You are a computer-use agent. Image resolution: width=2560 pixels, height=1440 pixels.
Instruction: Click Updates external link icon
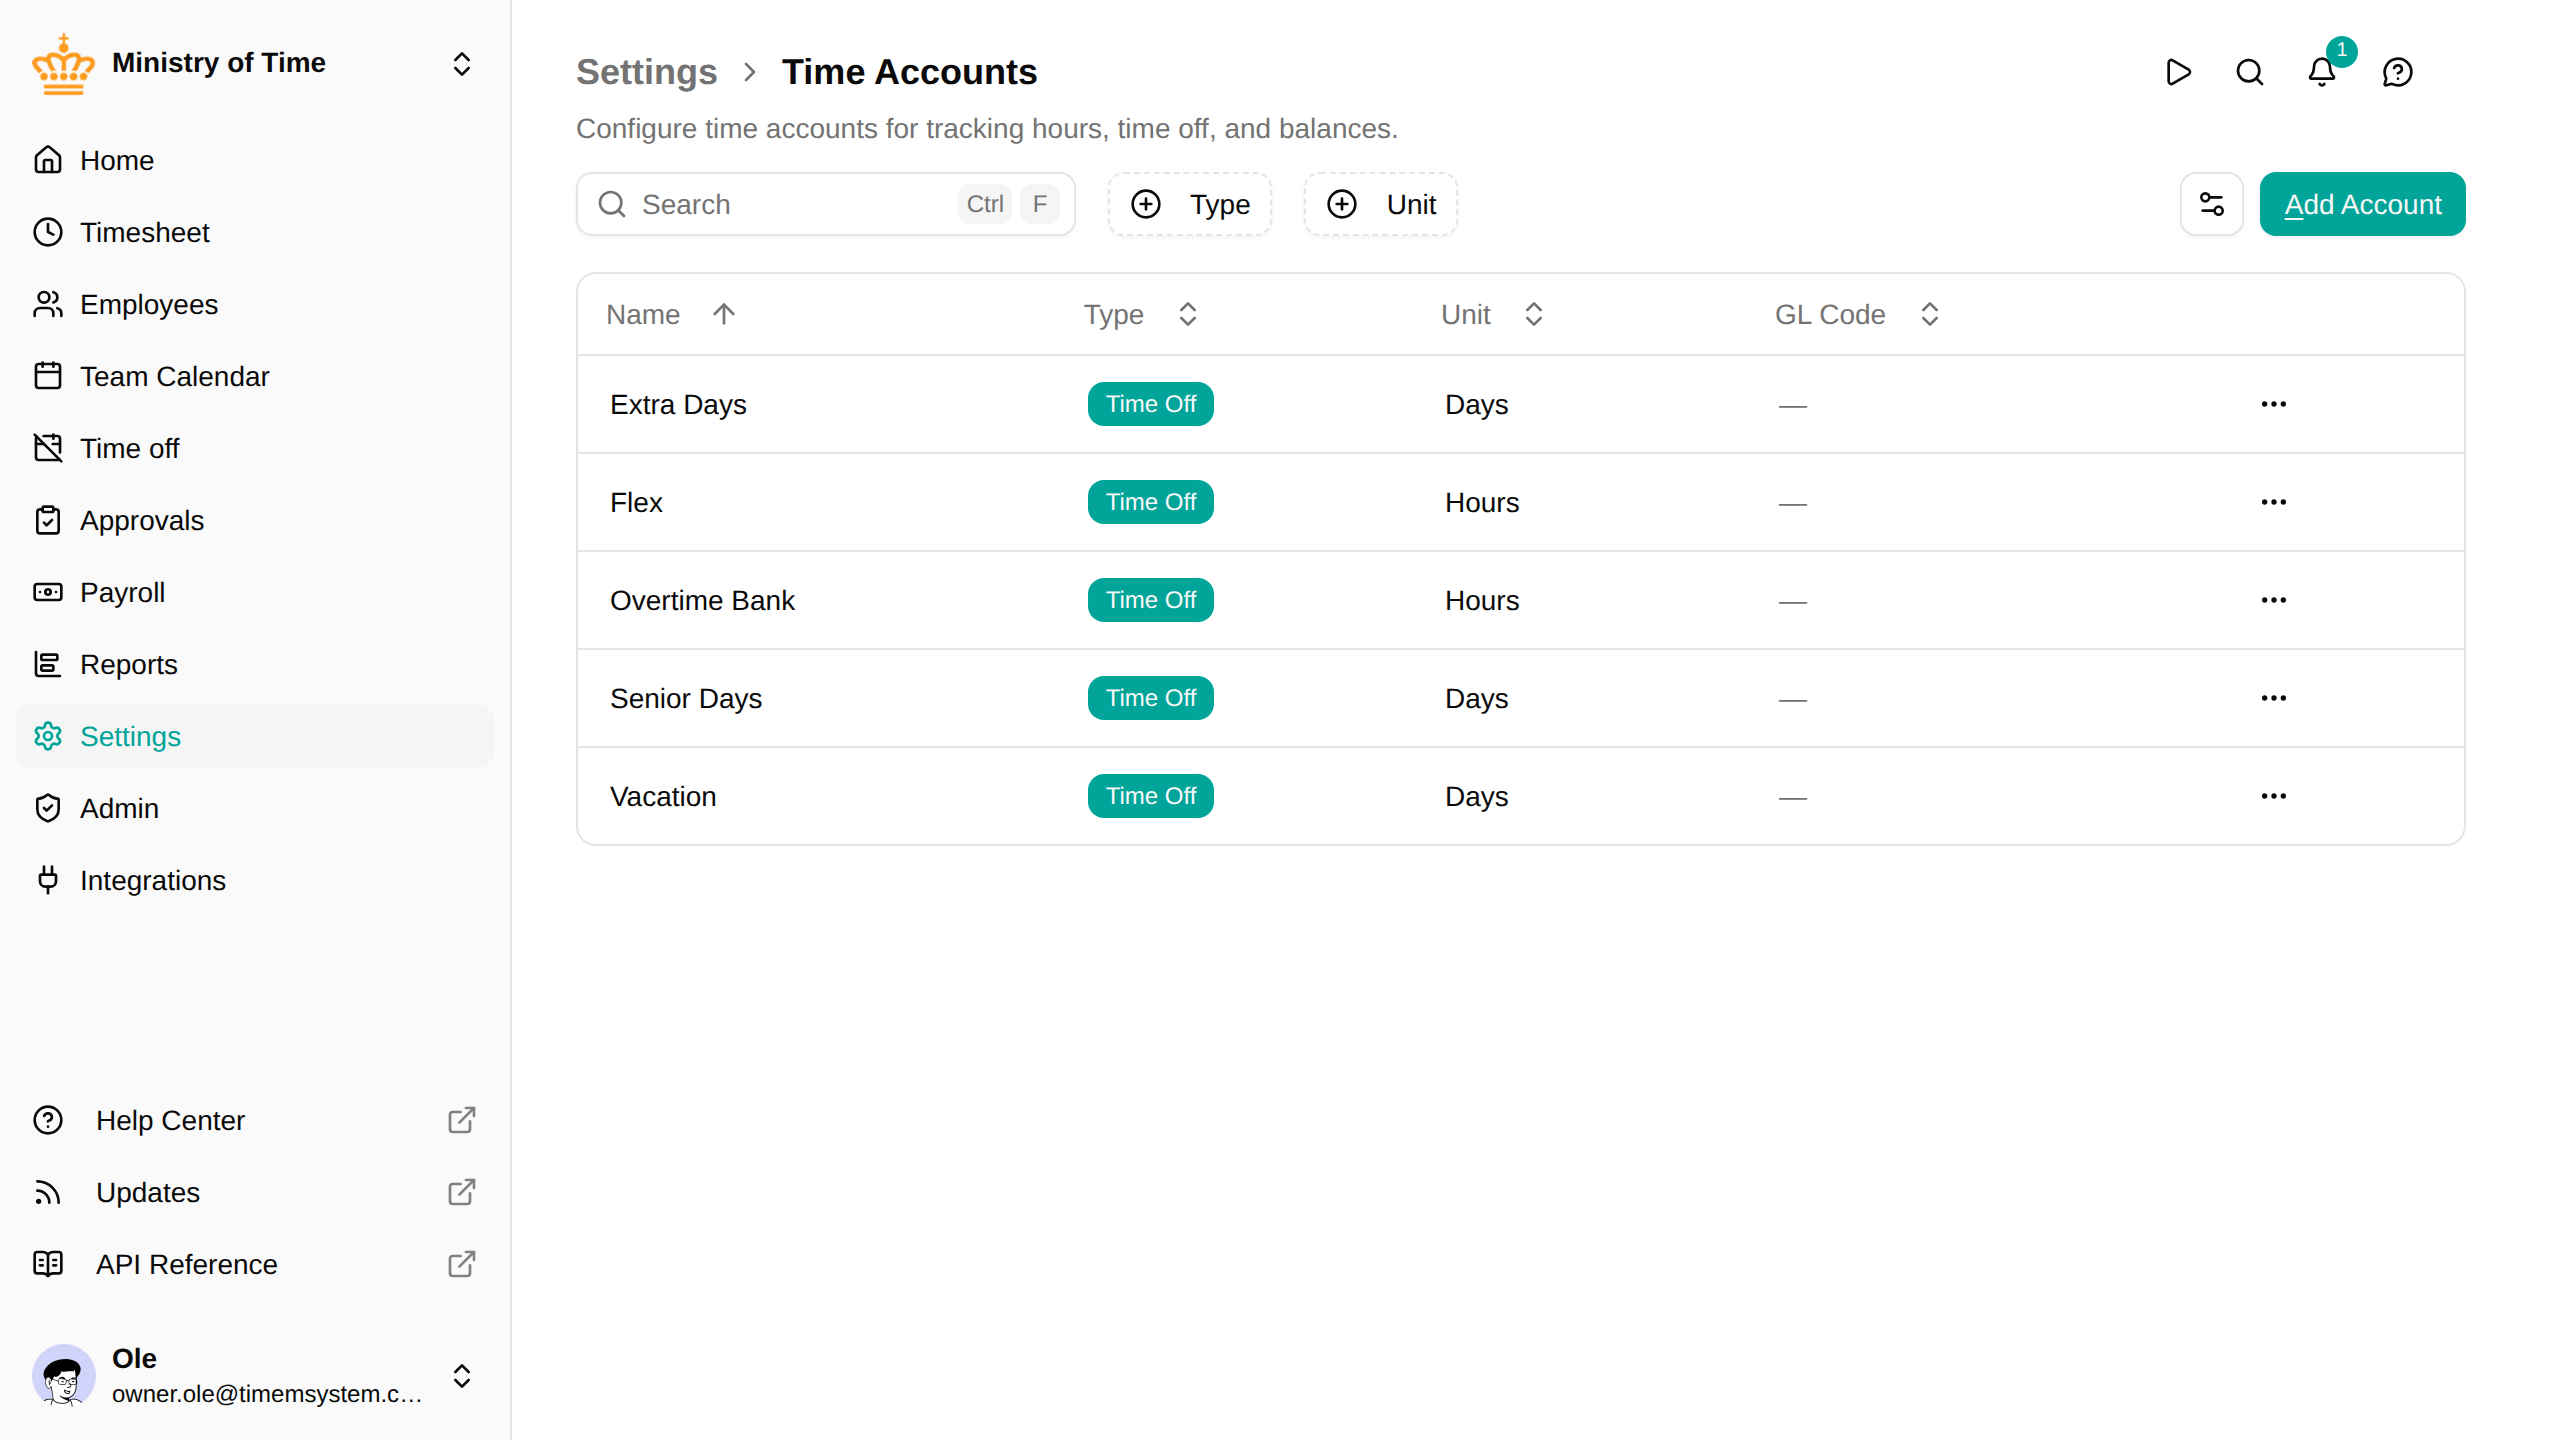(x=462, y=1192)
